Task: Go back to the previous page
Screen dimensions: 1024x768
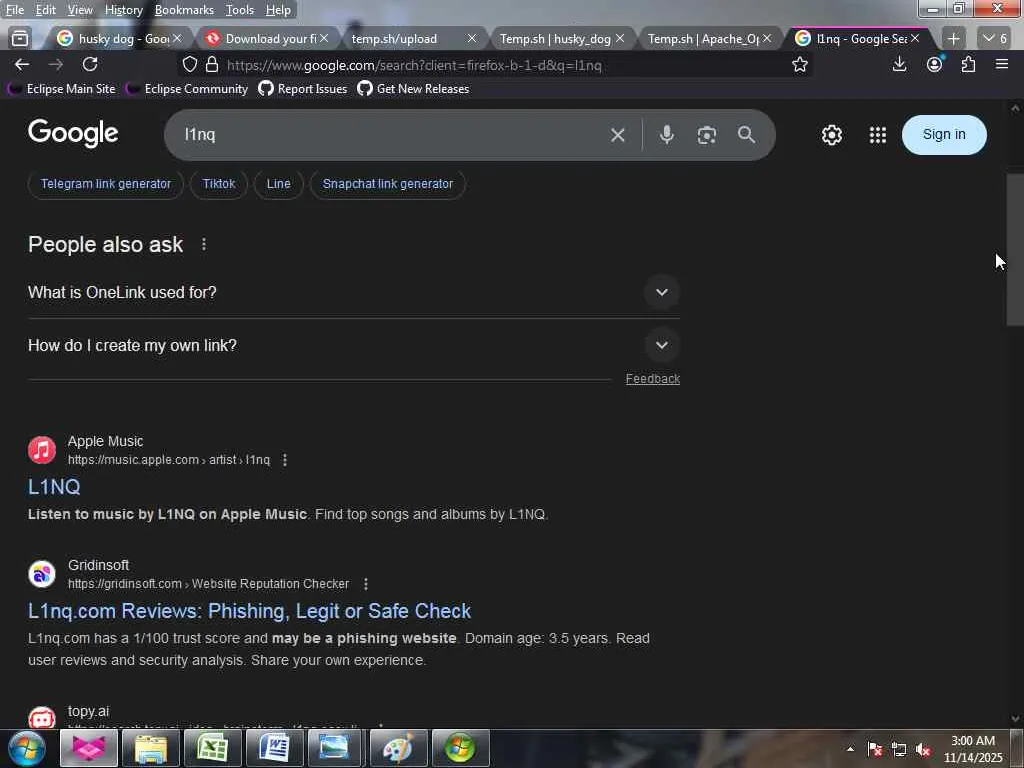Action: [22, 65]
